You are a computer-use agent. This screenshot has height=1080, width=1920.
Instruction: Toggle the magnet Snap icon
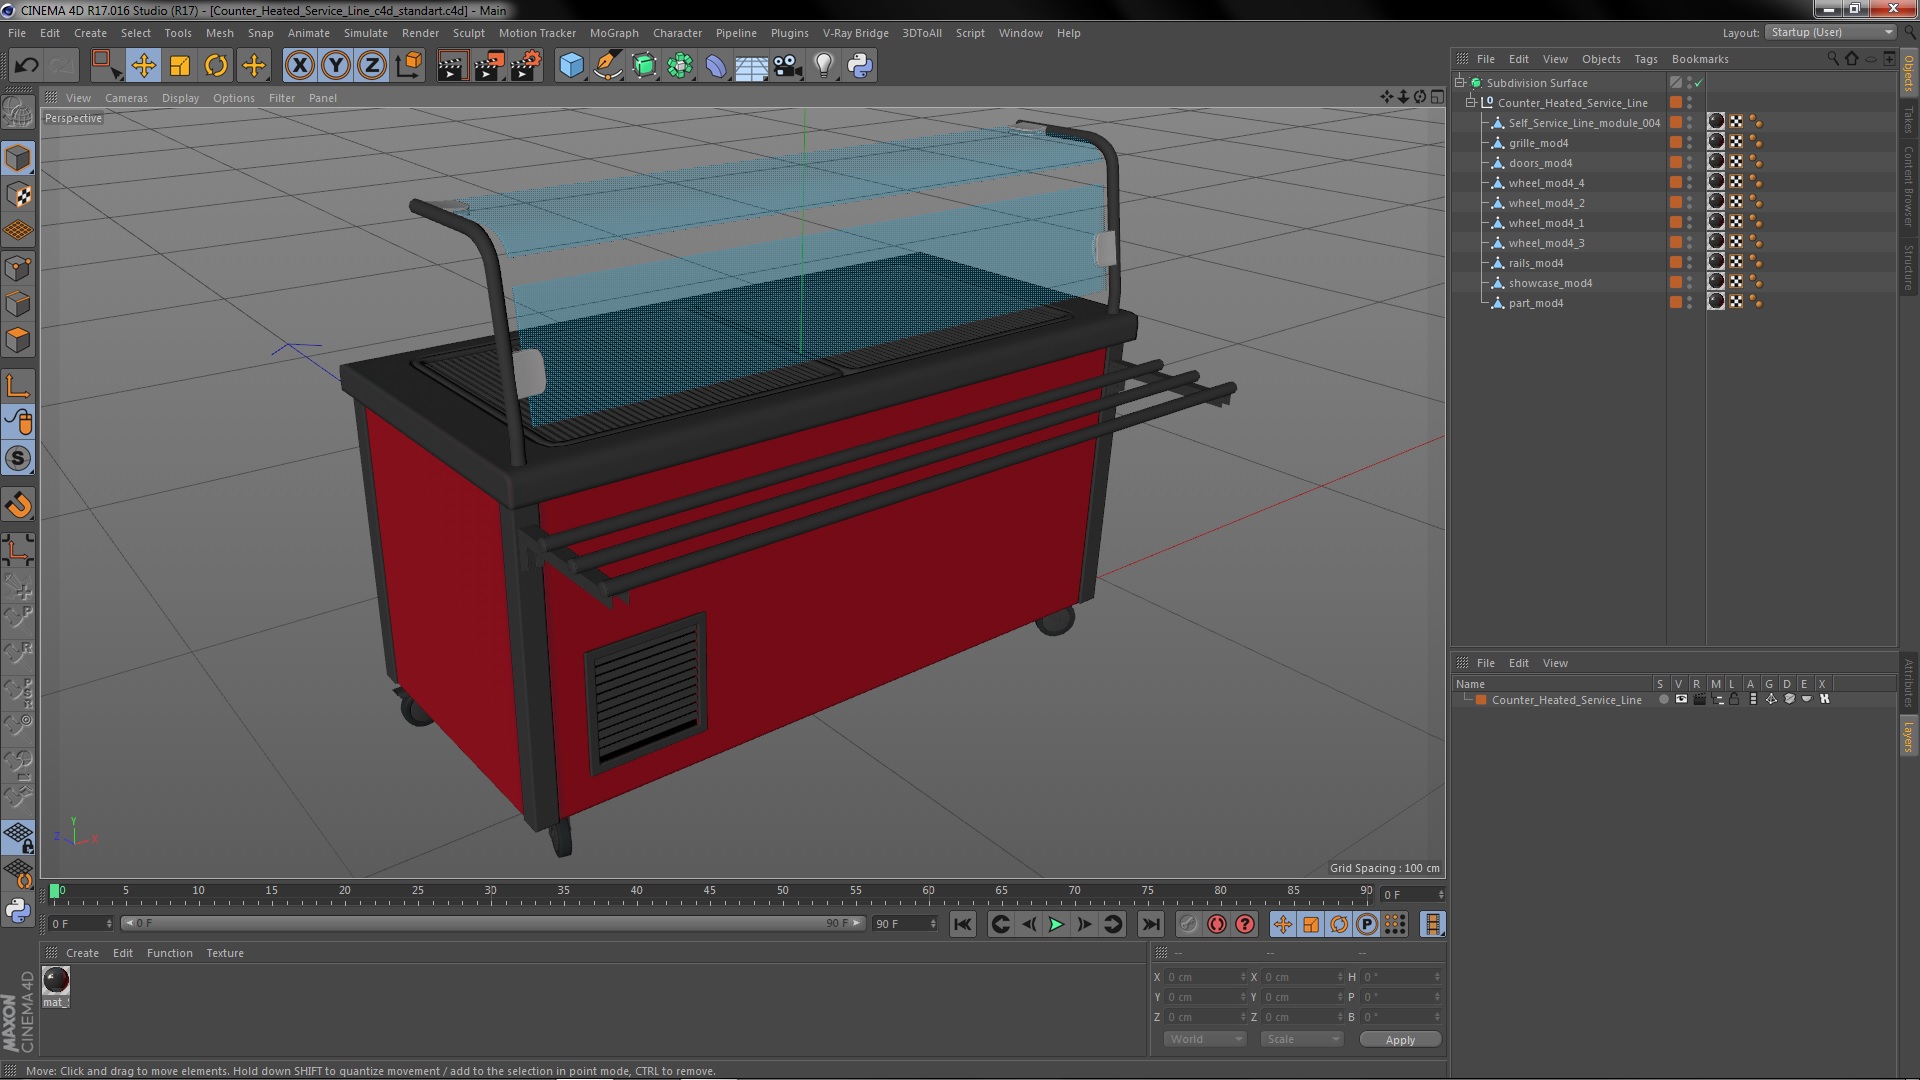pos(18,505)
